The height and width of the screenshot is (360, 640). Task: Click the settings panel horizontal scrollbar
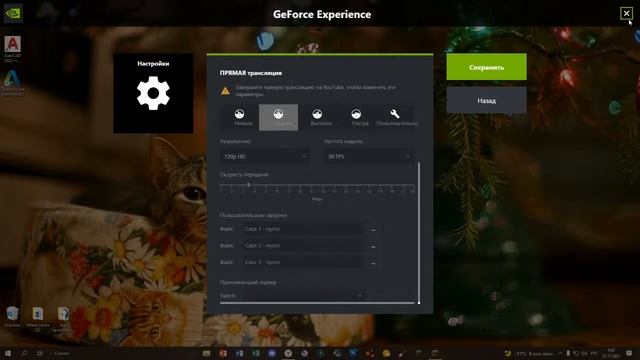(x=317, y=303)
